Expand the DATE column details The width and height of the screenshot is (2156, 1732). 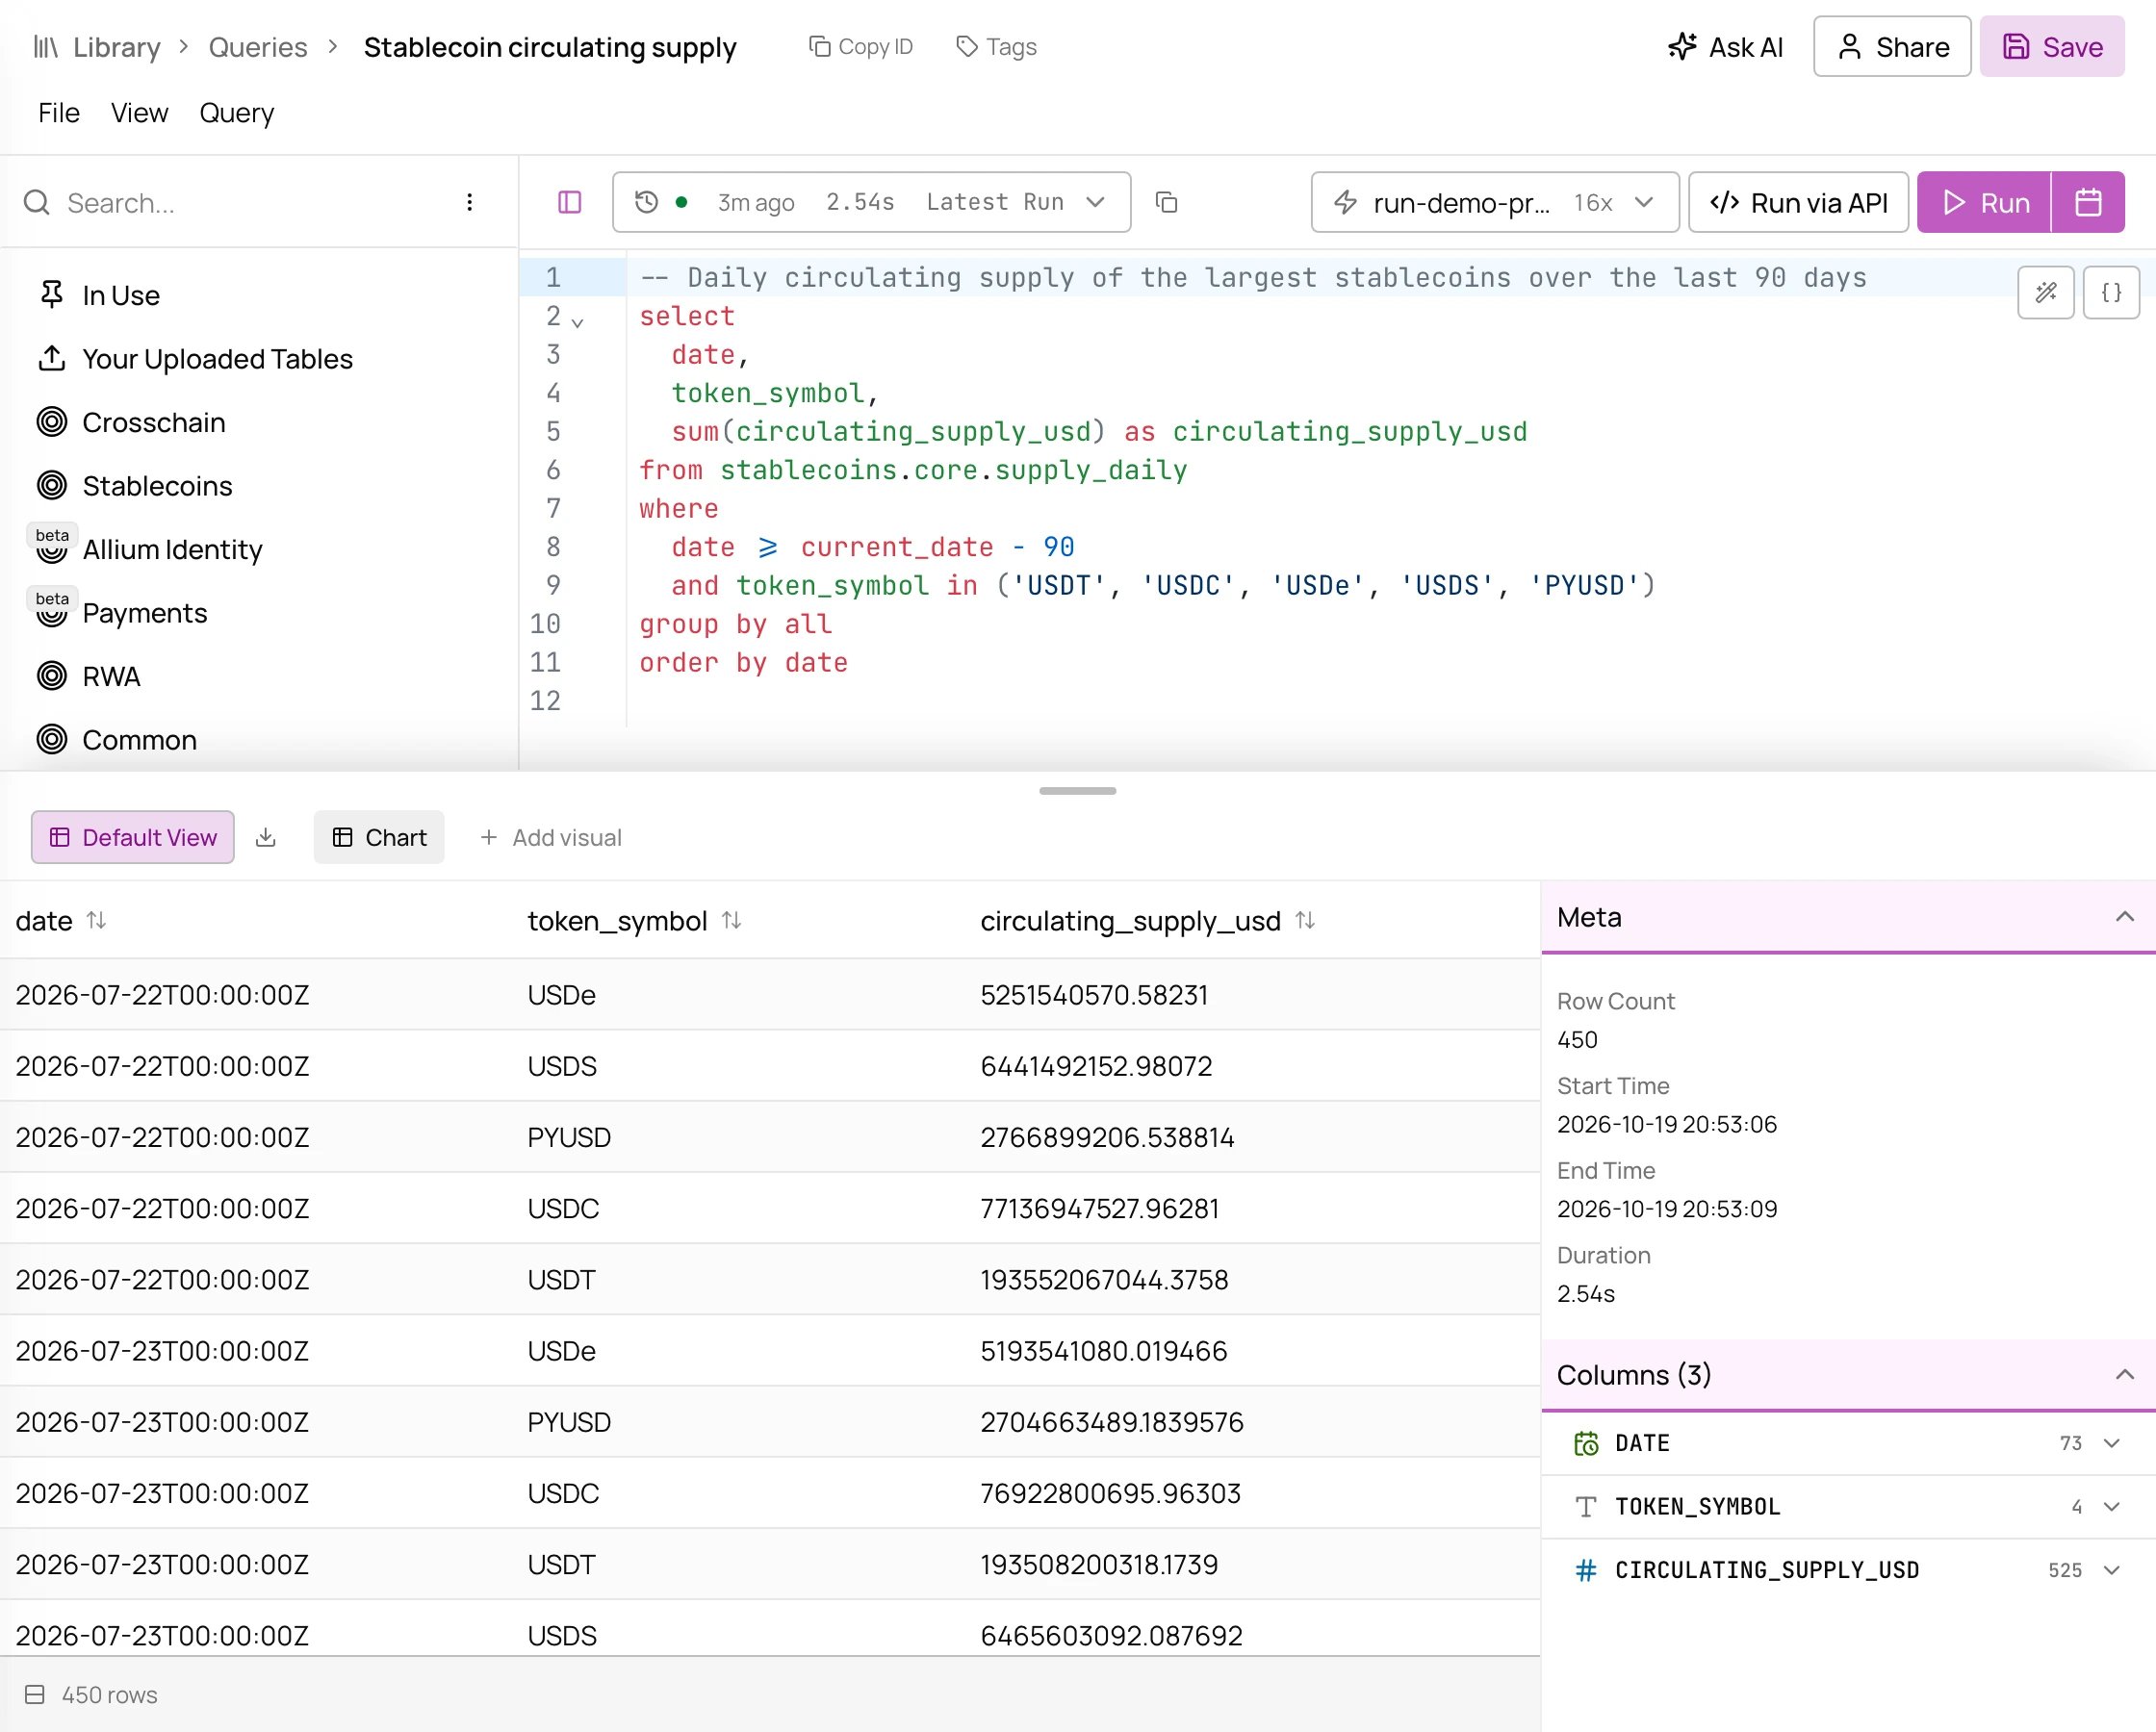click(2111, 1443)
